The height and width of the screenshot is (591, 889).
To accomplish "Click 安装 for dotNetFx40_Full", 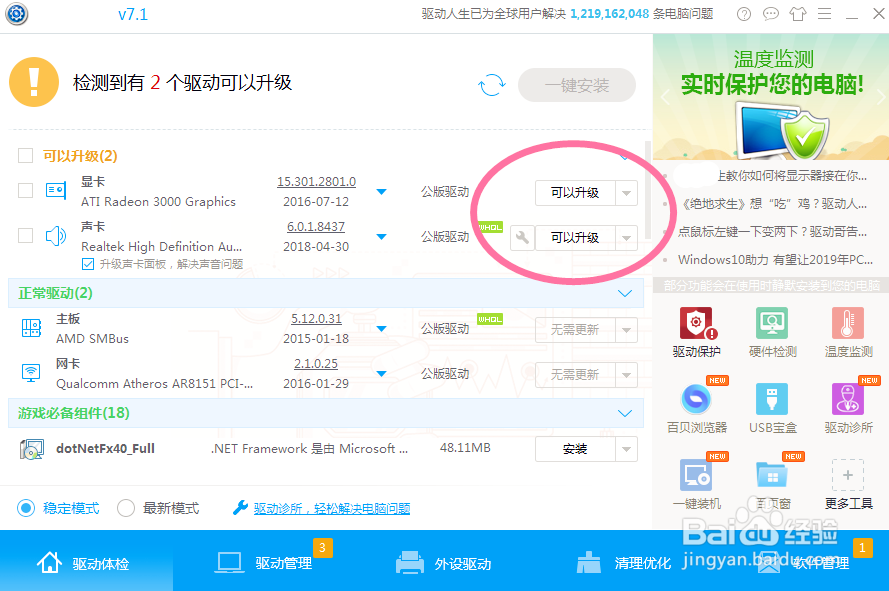I will pyautogui.click(x=575, y=449).
